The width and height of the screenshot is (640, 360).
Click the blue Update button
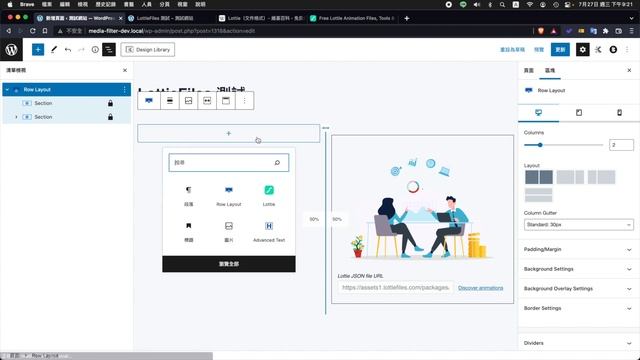[x=560, y=49]
